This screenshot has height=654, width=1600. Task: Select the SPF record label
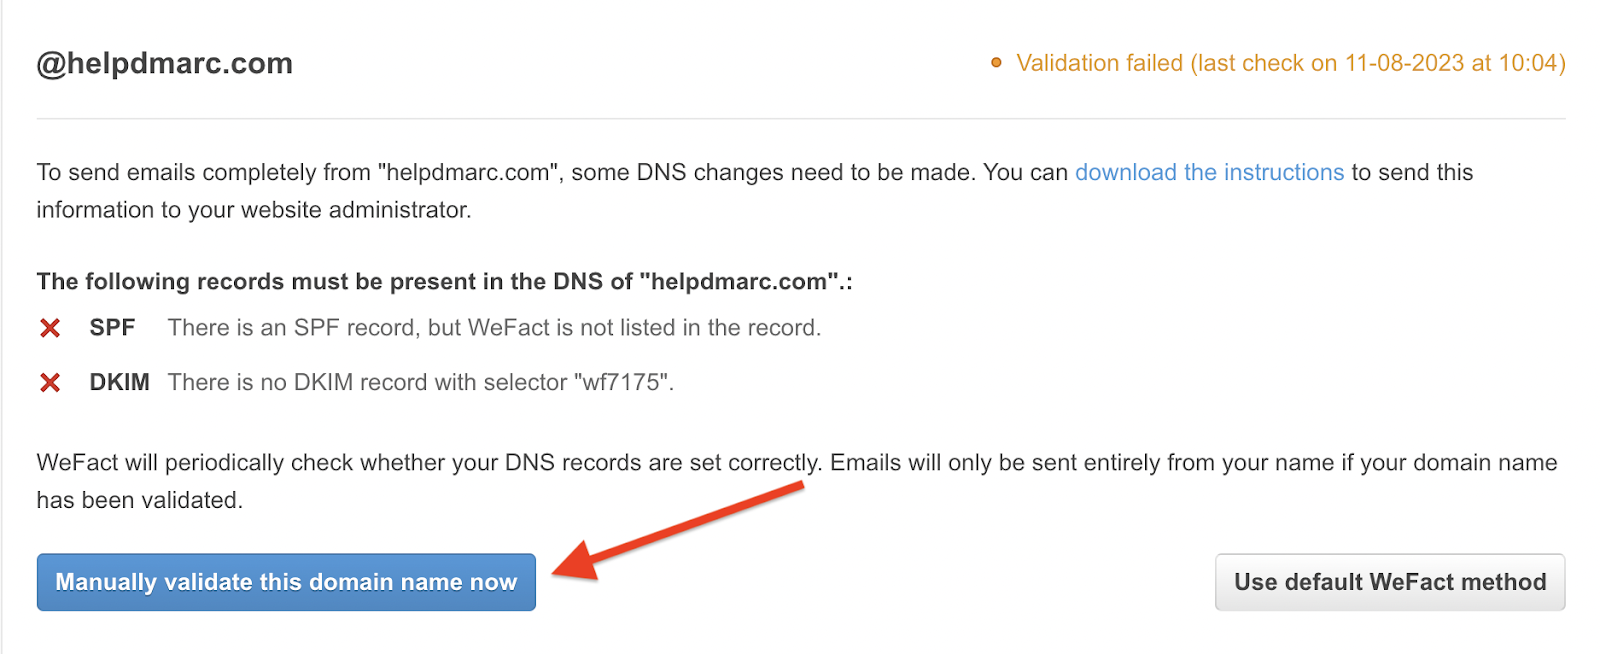pyautogui.click(x=112, y=327)
